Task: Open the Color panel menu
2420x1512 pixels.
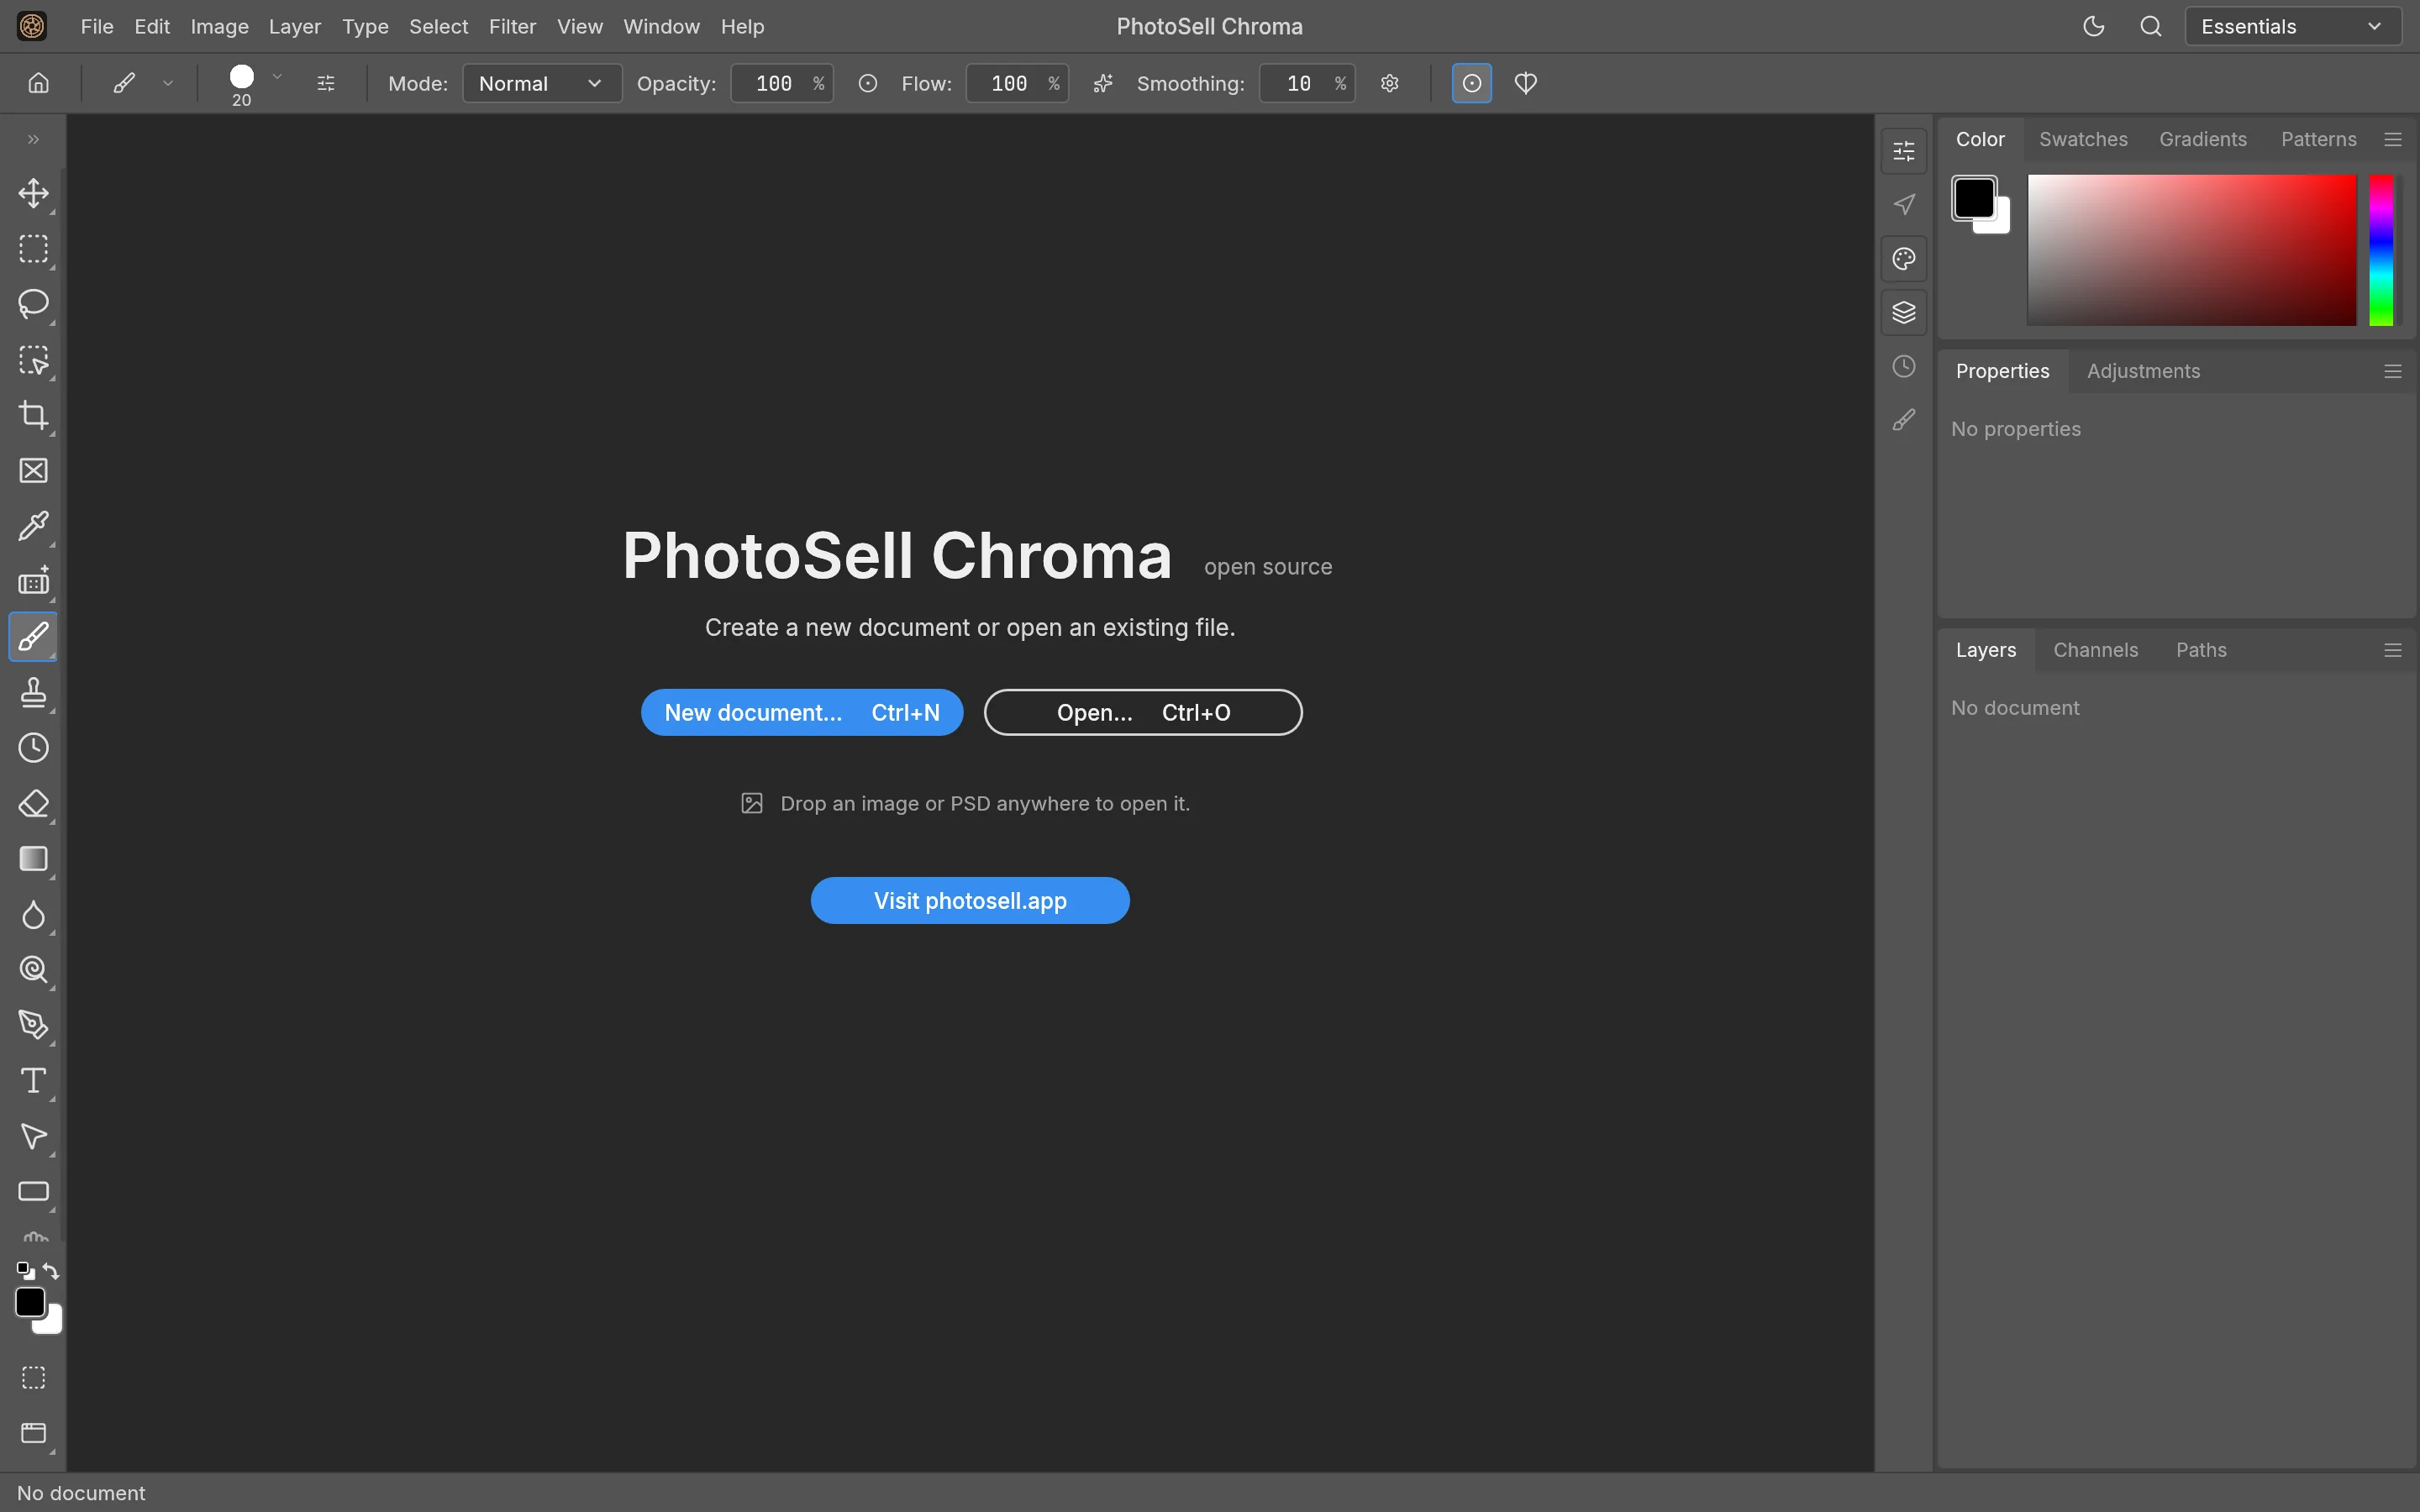Action: pos(2393,140)
